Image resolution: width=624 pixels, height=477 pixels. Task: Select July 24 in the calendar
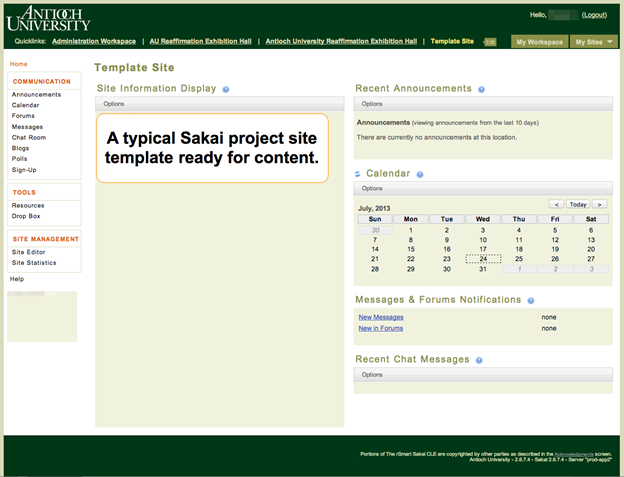coord(483,259)
